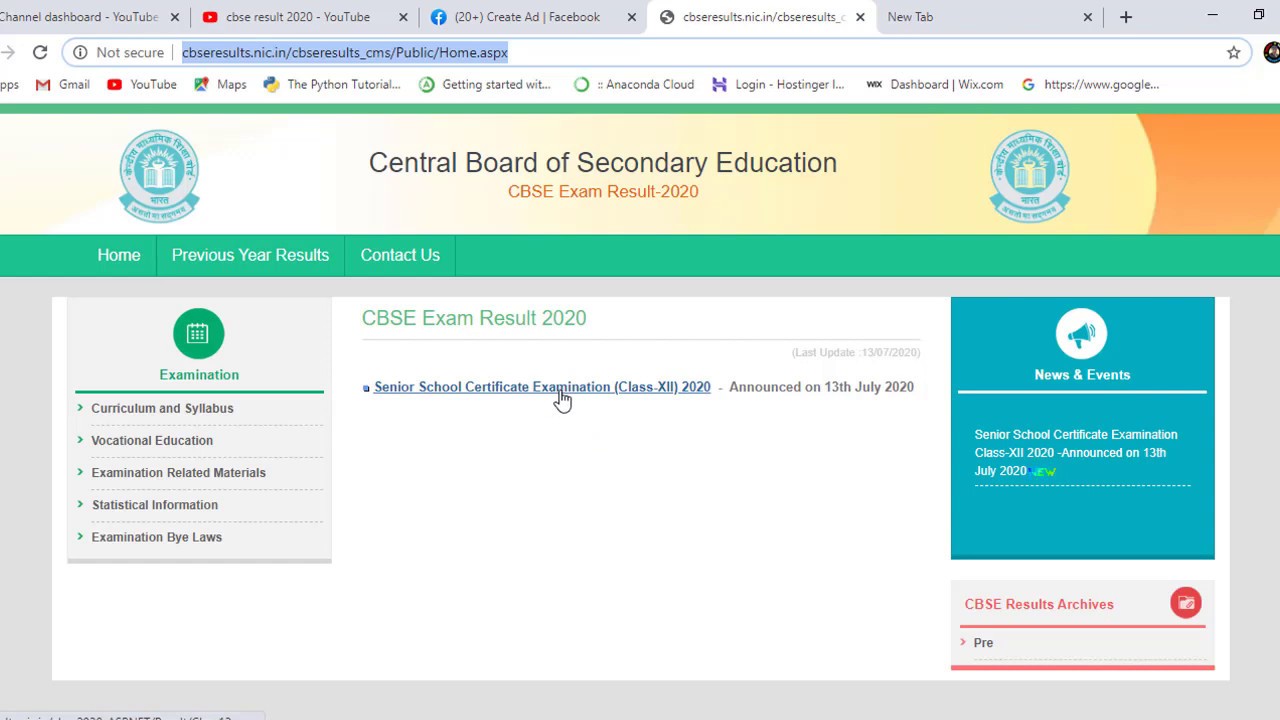The height and width of the screenshot is (720, 1280).
Task: Click the Examination sidebar heading
Action: tap(199, 375)
